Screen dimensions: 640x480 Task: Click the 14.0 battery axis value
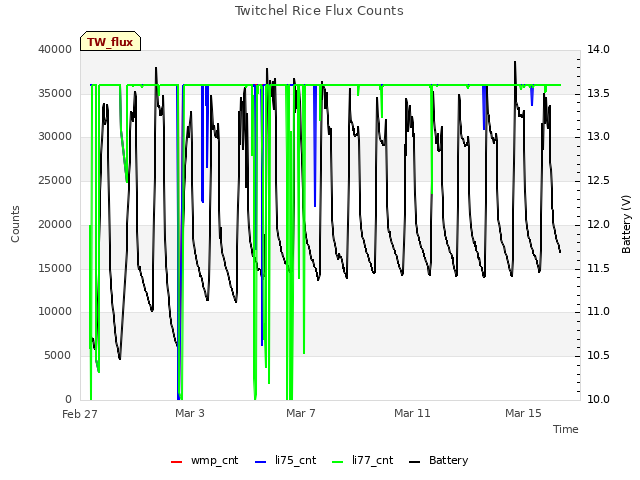tap(598, 49)
